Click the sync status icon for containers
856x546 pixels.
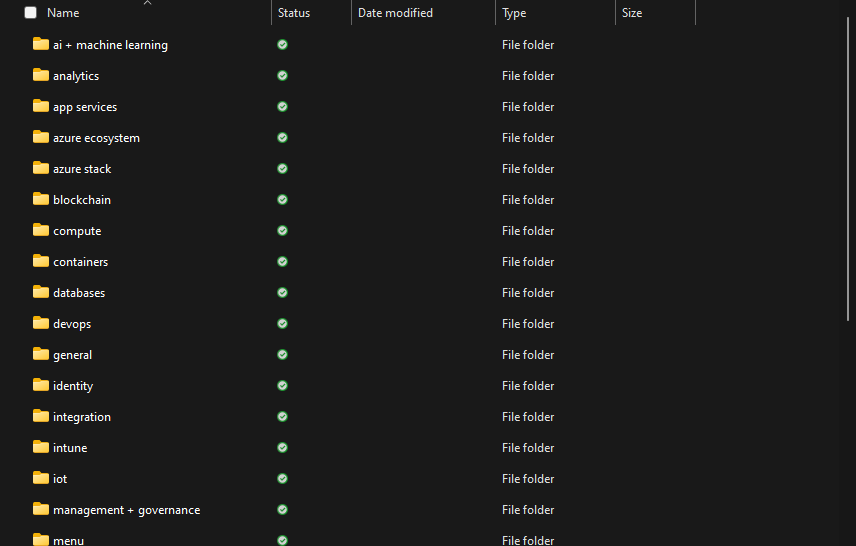(x=282, y=262)
